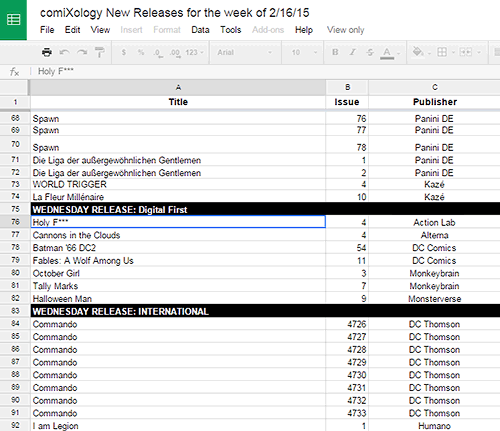The image size is (500, 431).
Task: Click the Redo arrow icon
Action: coord(82,52)
